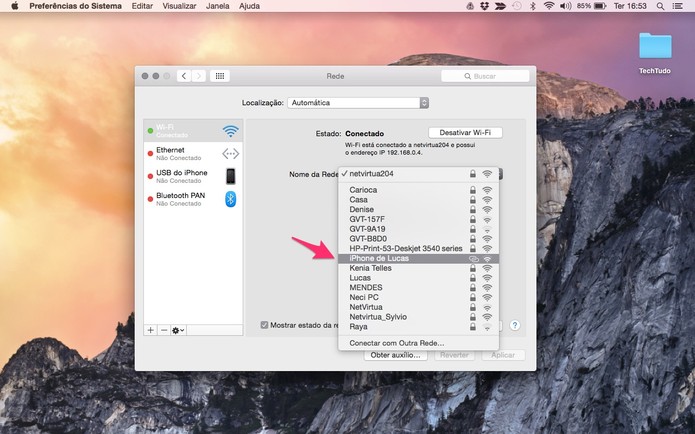
Task: Click the Obter auxílio button
Action: coord(395,355)
